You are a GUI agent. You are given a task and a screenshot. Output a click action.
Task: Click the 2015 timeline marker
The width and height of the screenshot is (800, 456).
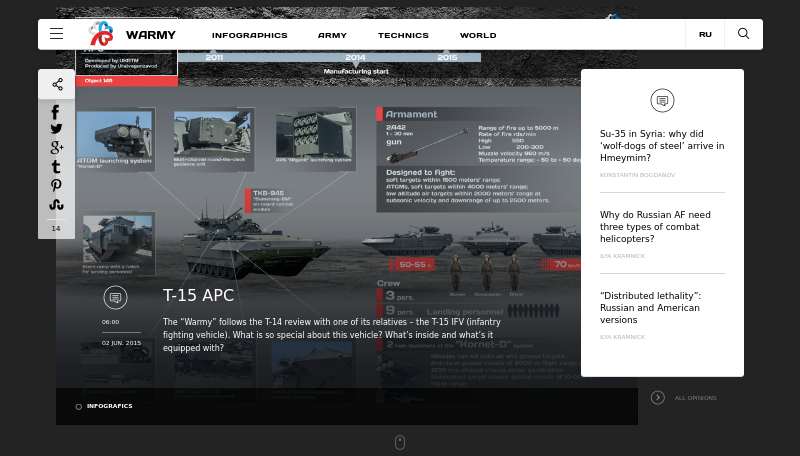click(x=447, y=57)
